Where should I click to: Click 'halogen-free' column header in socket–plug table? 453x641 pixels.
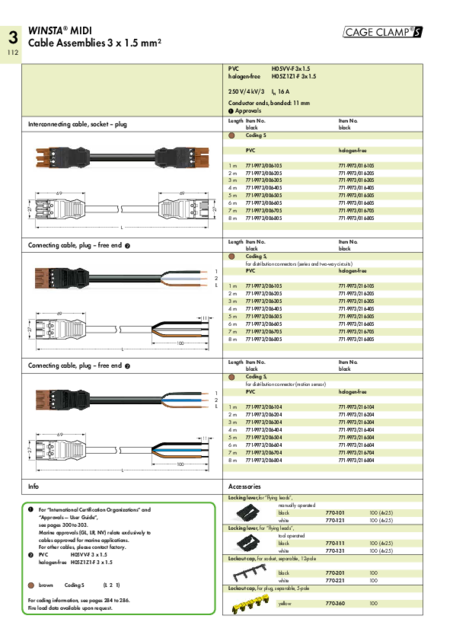(352, 150)
